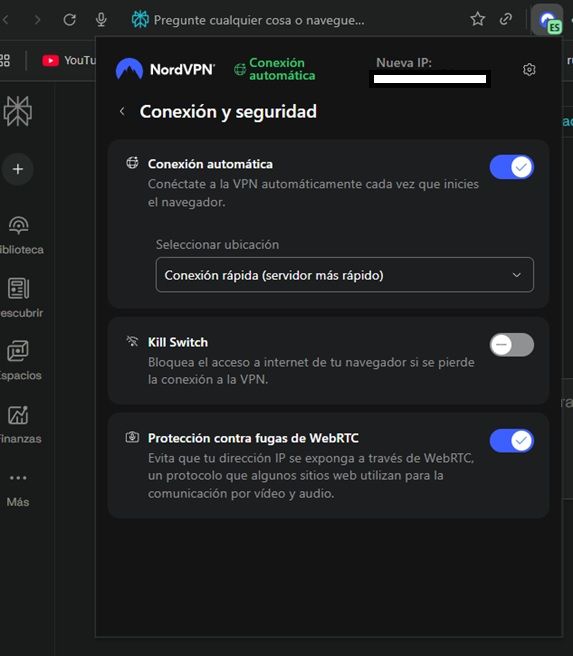
Task: Click dropdown chevron for Conexión rápida
Action: [x=517, y=275]
